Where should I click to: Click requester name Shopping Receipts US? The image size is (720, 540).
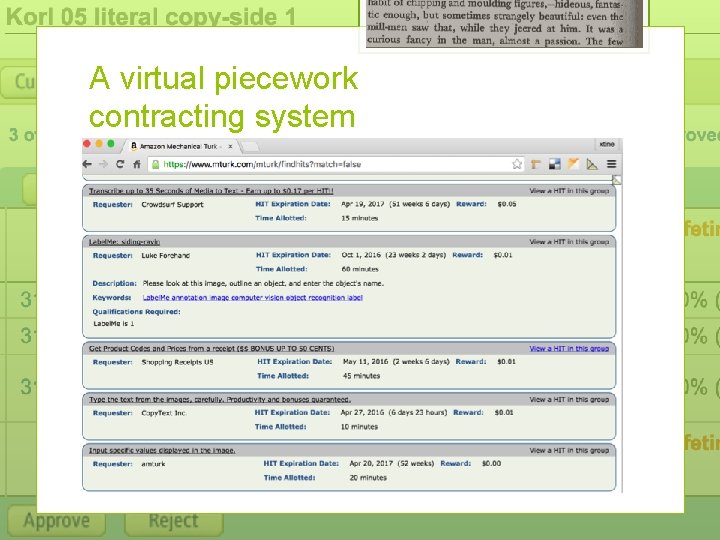point(177,362)
